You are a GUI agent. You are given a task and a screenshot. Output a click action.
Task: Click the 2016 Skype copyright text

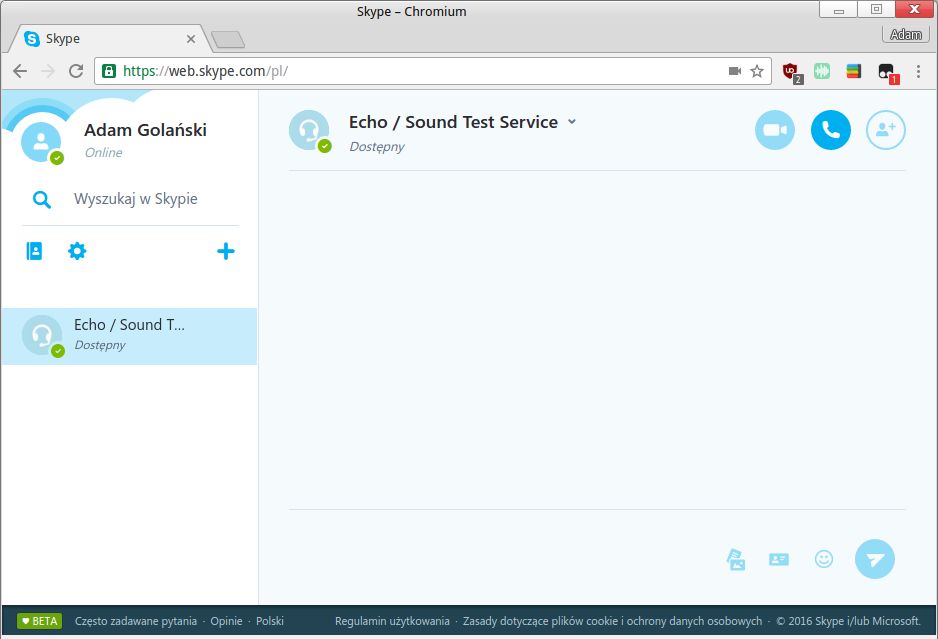[848, 621]
